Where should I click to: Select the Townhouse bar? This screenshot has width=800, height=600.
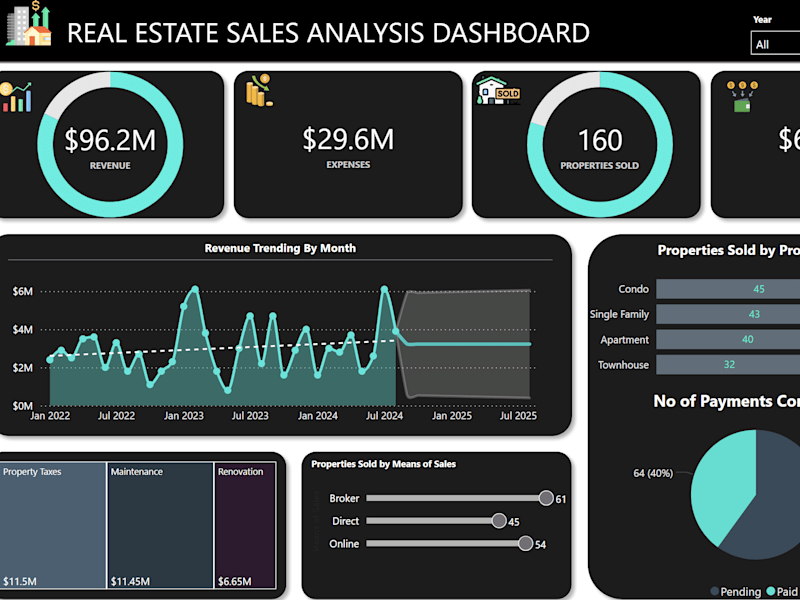(728, 364)
